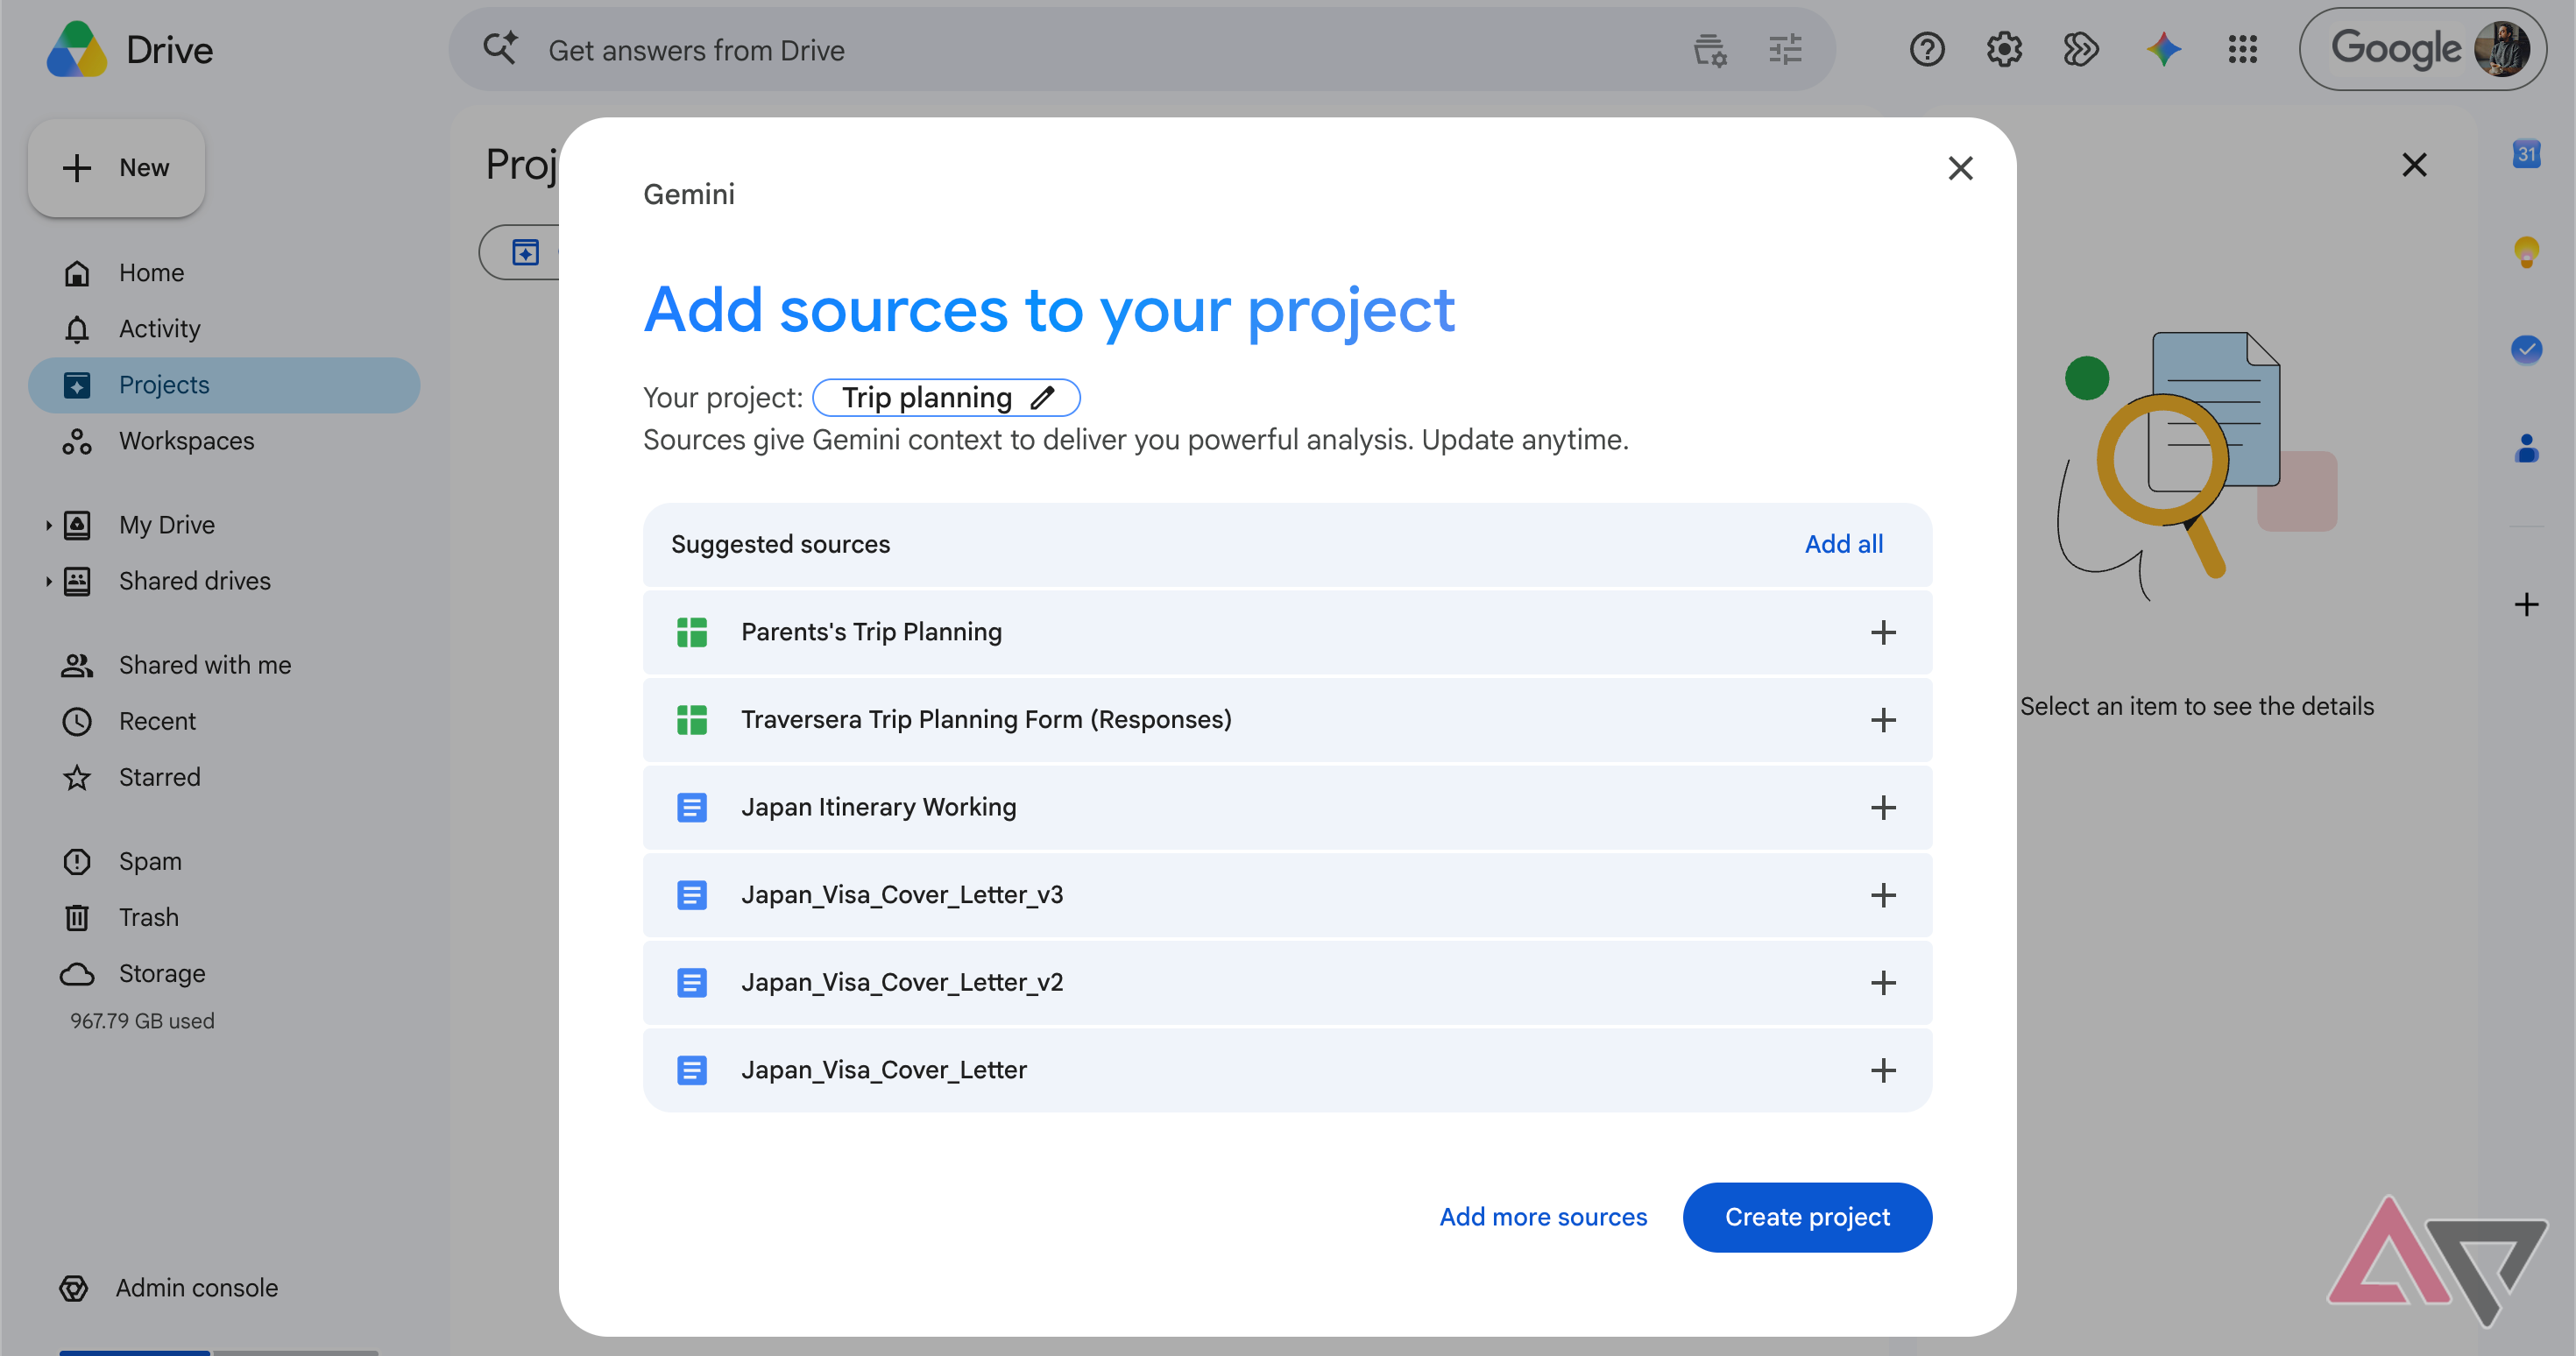Open Google apps grid
This screenshot has height=1356, width=2576.
(x=2242, y=49)
